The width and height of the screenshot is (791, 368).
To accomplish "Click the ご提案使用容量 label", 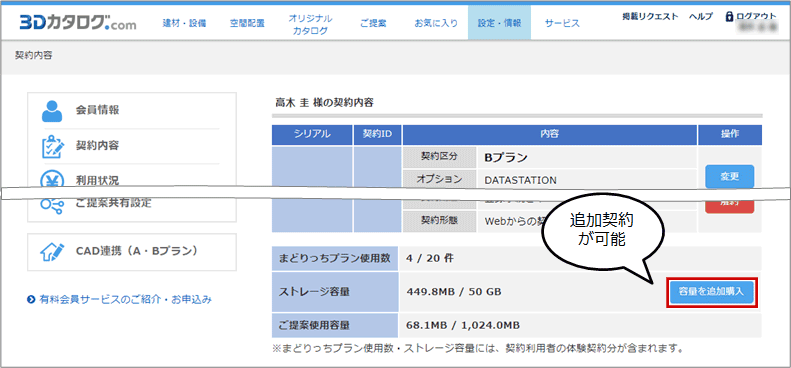I will coord(335,326).
